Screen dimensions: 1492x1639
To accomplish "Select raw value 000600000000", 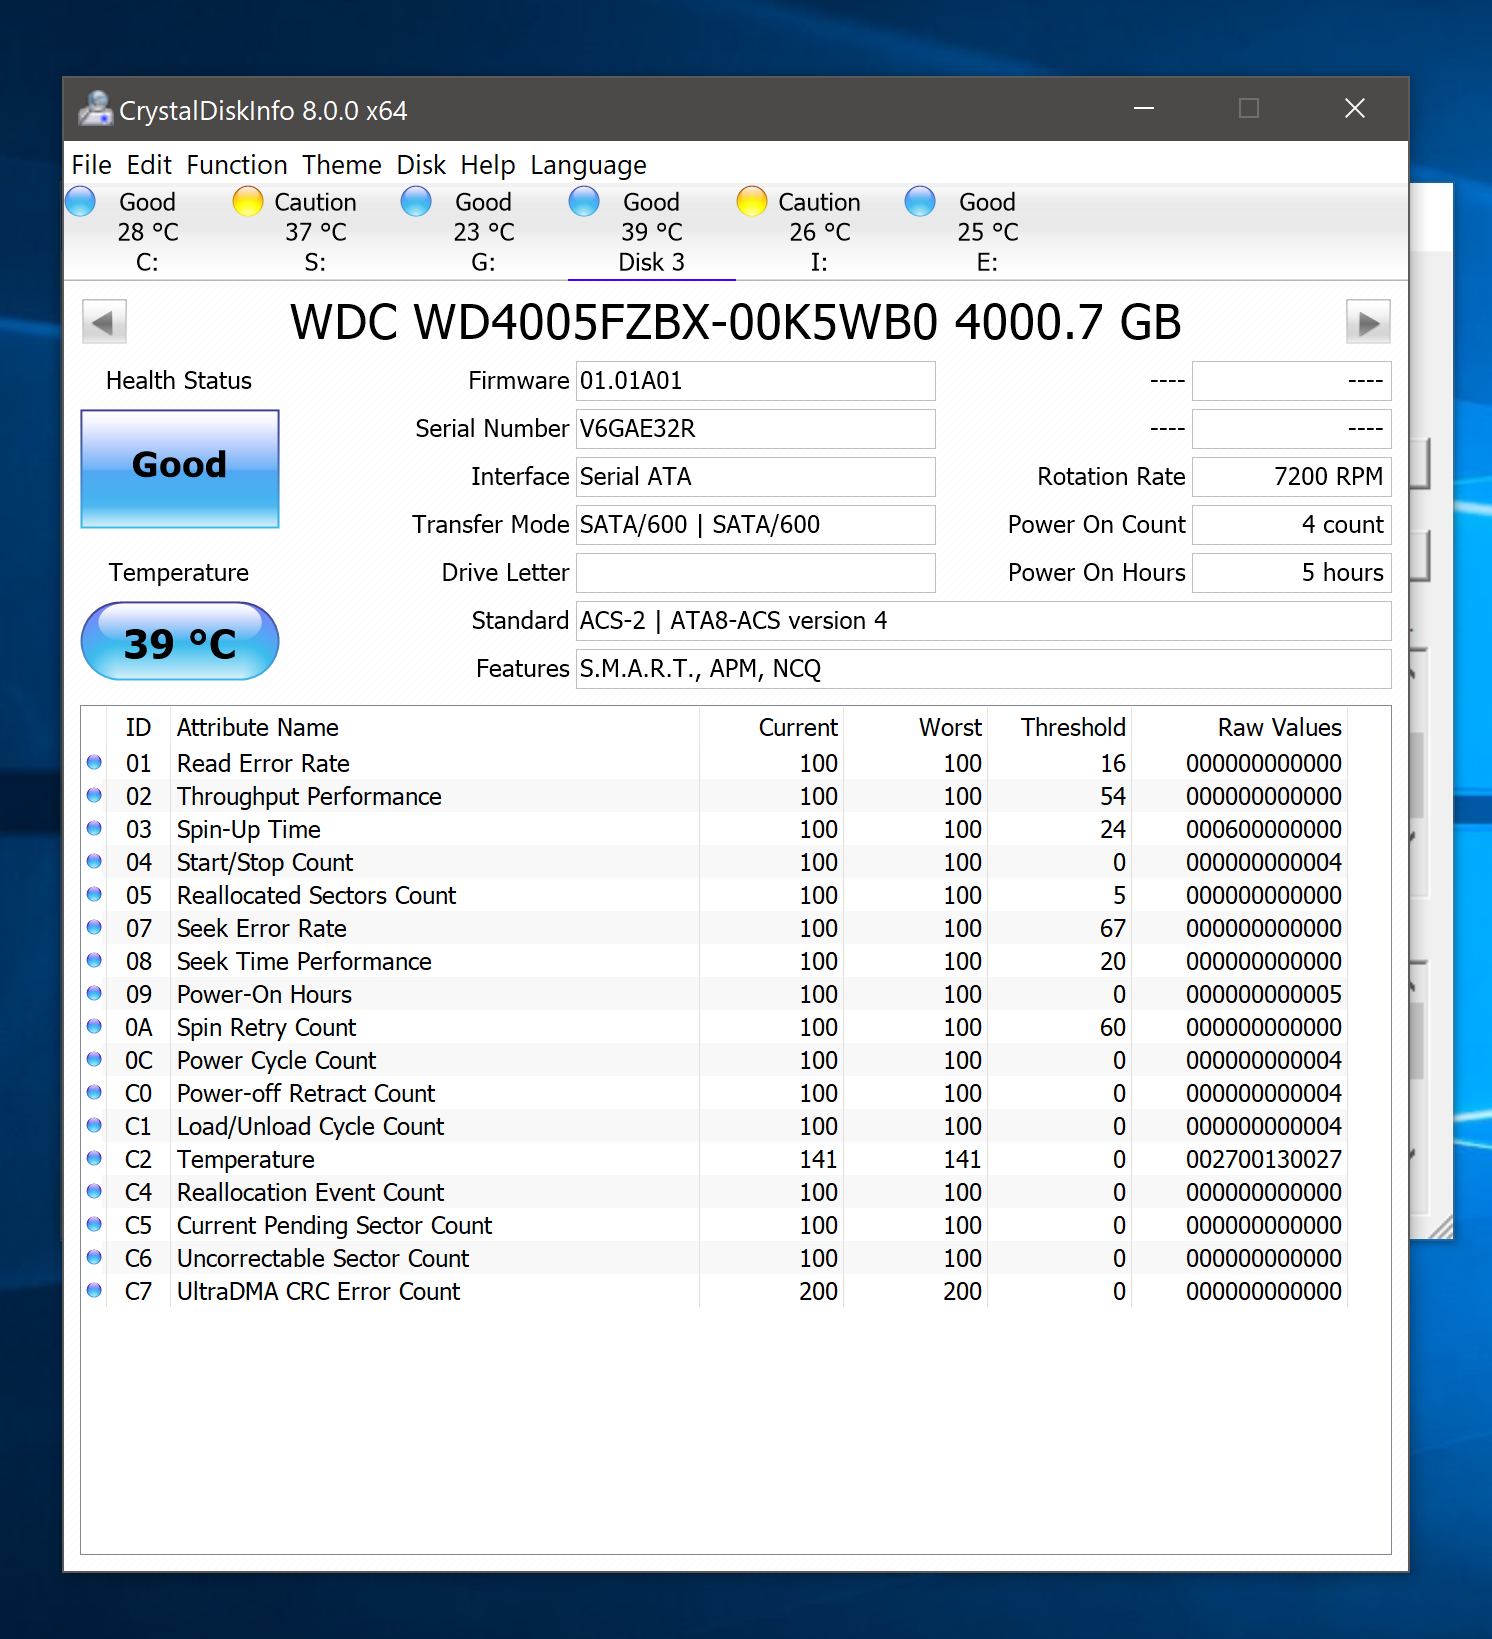I will point(1263,830).
